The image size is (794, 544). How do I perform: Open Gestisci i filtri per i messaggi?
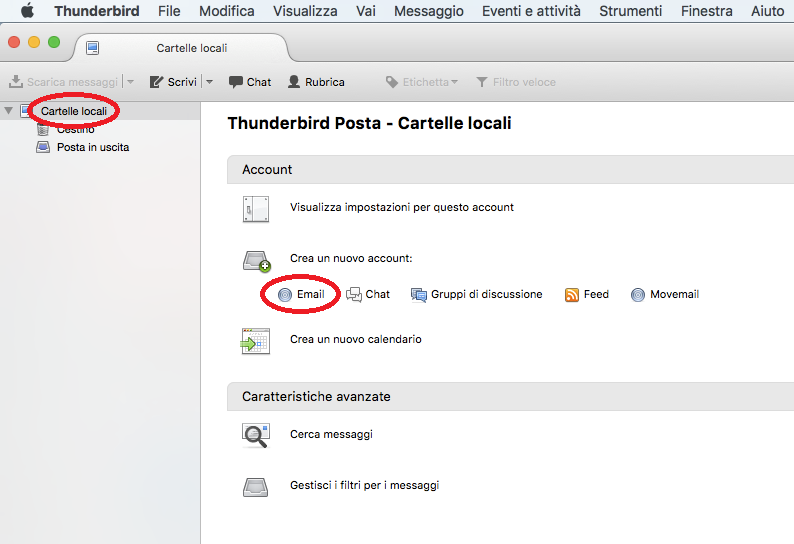[365, 485]
